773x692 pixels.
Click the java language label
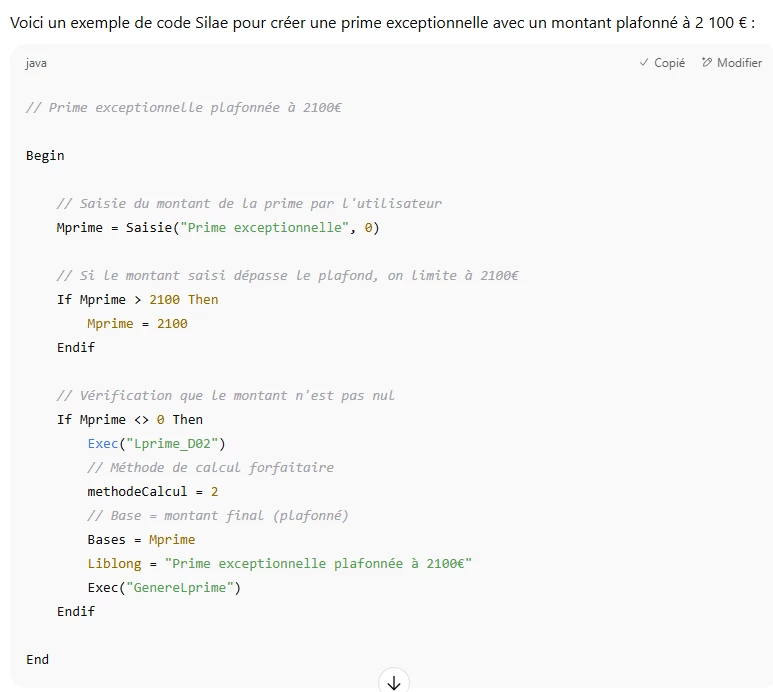[36, 63]
